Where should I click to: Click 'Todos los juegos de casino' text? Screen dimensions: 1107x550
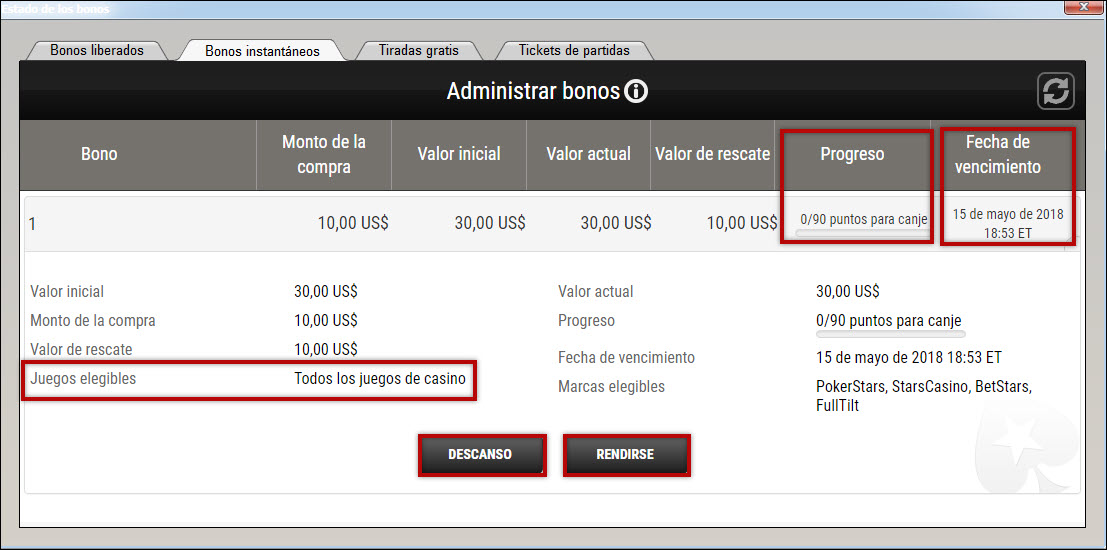[x=380, y=378]
